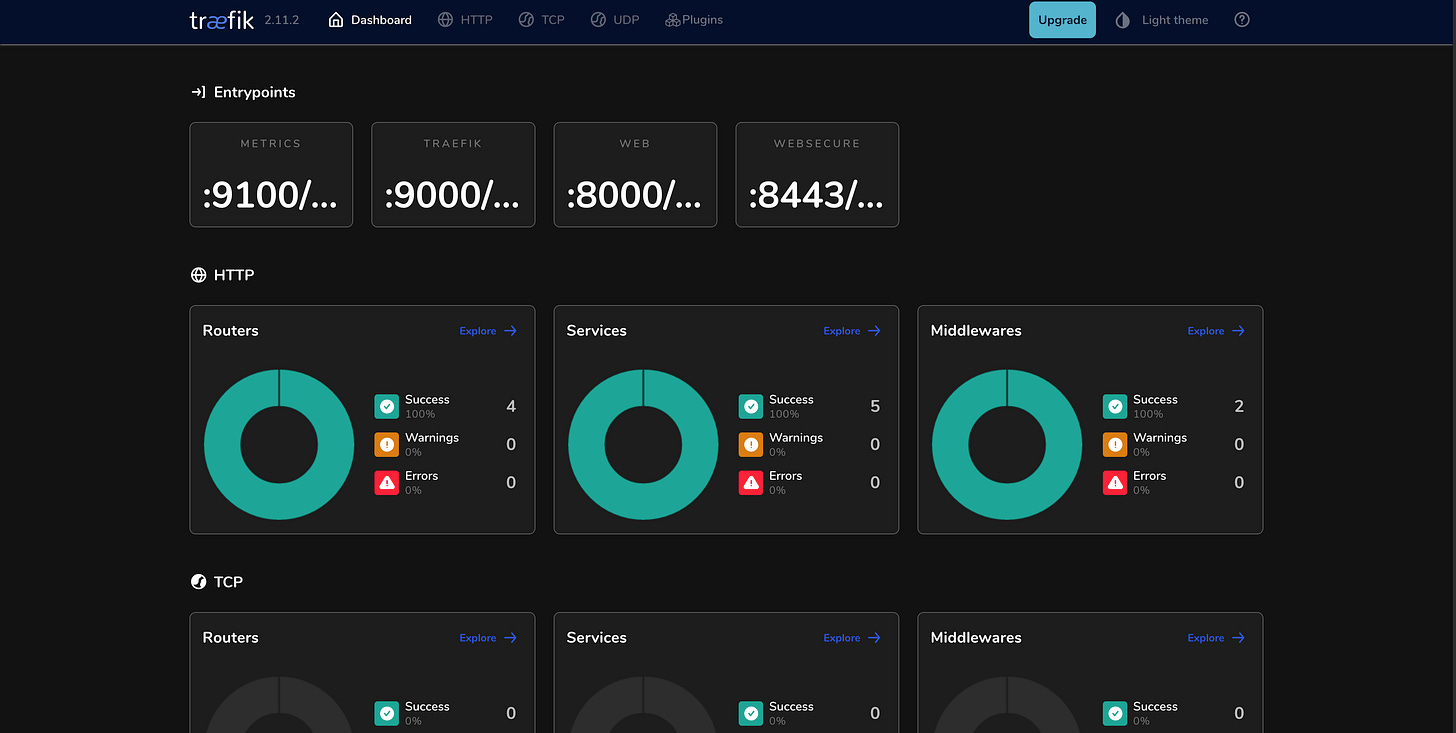1456x733 pixels.
Task: Click the HTTP Middlewares card title
Action: [x=976, y=331]
